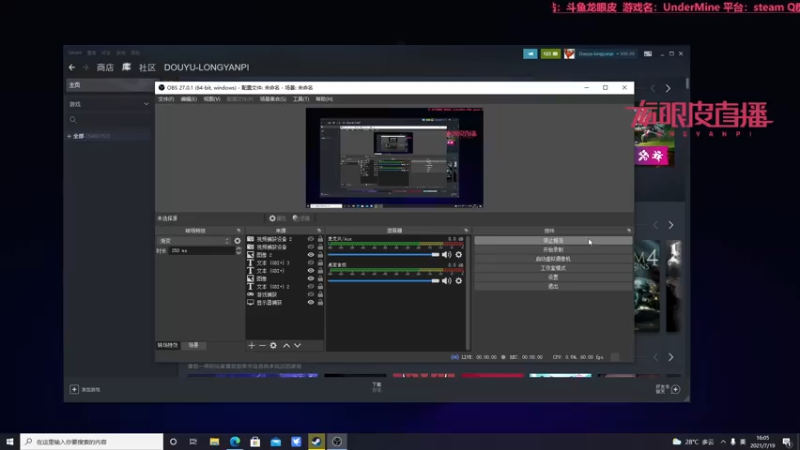Toggle visibility eye of 图像 2 source
Screen dimensions: 800x450
pos(310,255)
